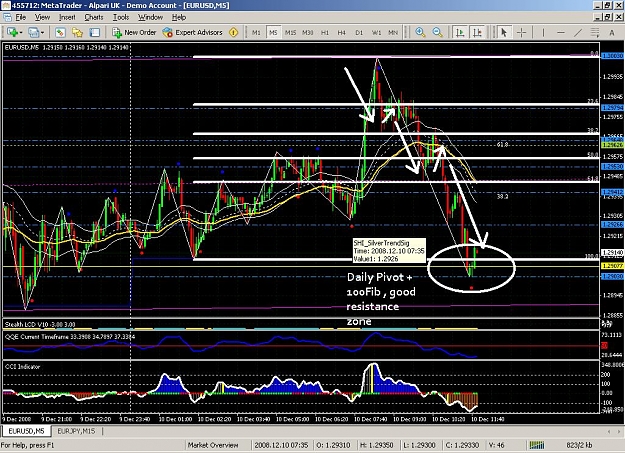625x453 pixels.
Task: Open the Insert menu
Action: pos(67,17)
